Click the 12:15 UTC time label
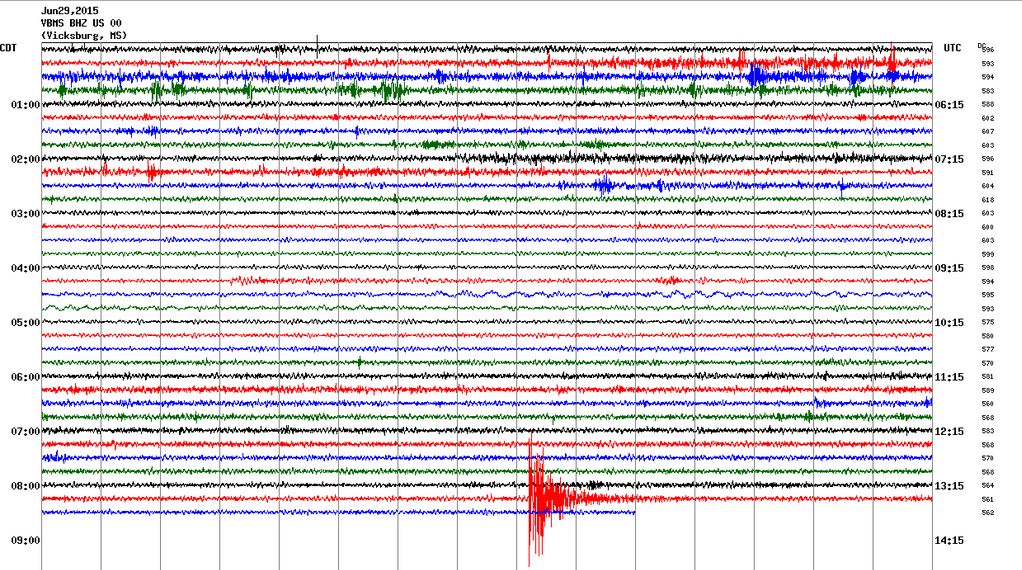This screenshot has width=1022, height=570. point(949,431)
